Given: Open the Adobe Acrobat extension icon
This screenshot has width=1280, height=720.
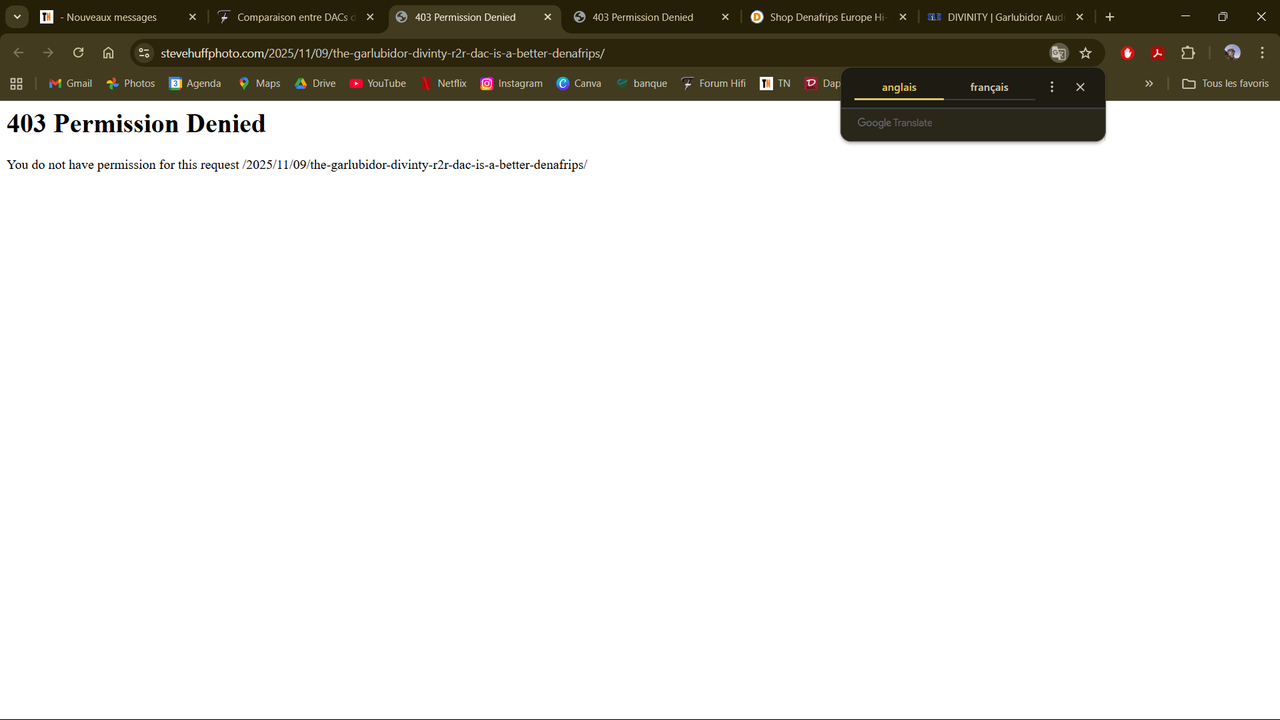Looking at the screenshot, I should [1157, 52].
